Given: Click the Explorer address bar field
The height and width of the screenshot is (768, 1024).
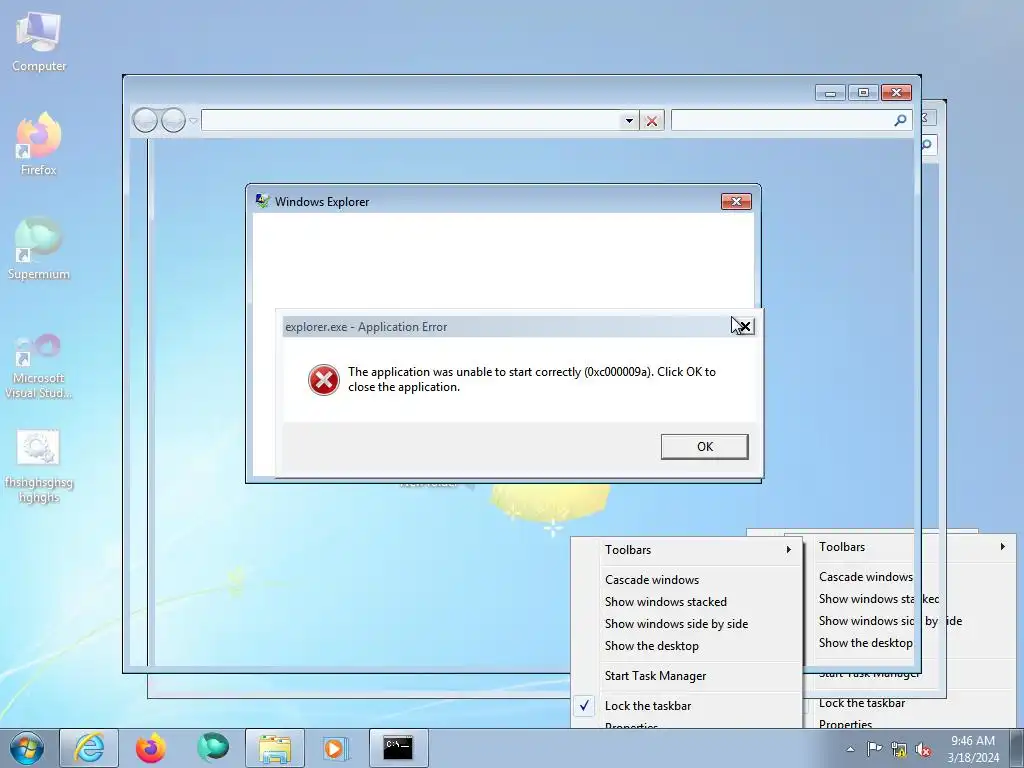Looking at the screenshot, I should click(x=411, y=120).
